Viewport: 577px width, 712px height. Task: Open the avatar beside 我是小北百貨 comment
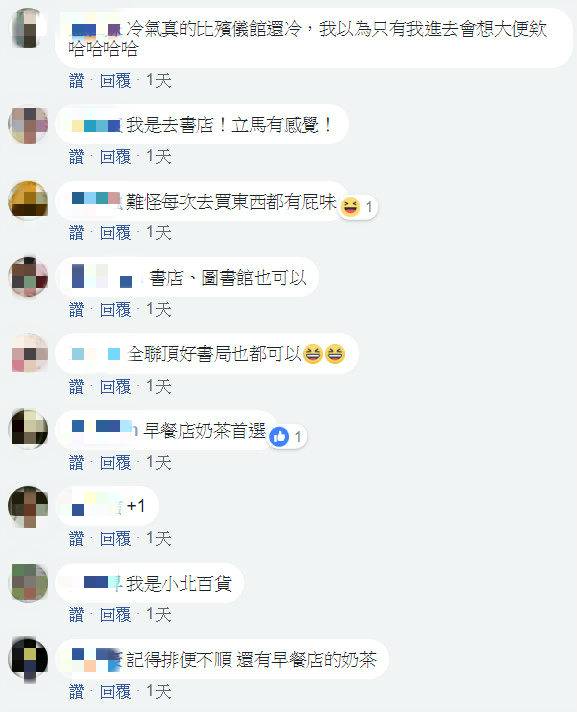28,583
